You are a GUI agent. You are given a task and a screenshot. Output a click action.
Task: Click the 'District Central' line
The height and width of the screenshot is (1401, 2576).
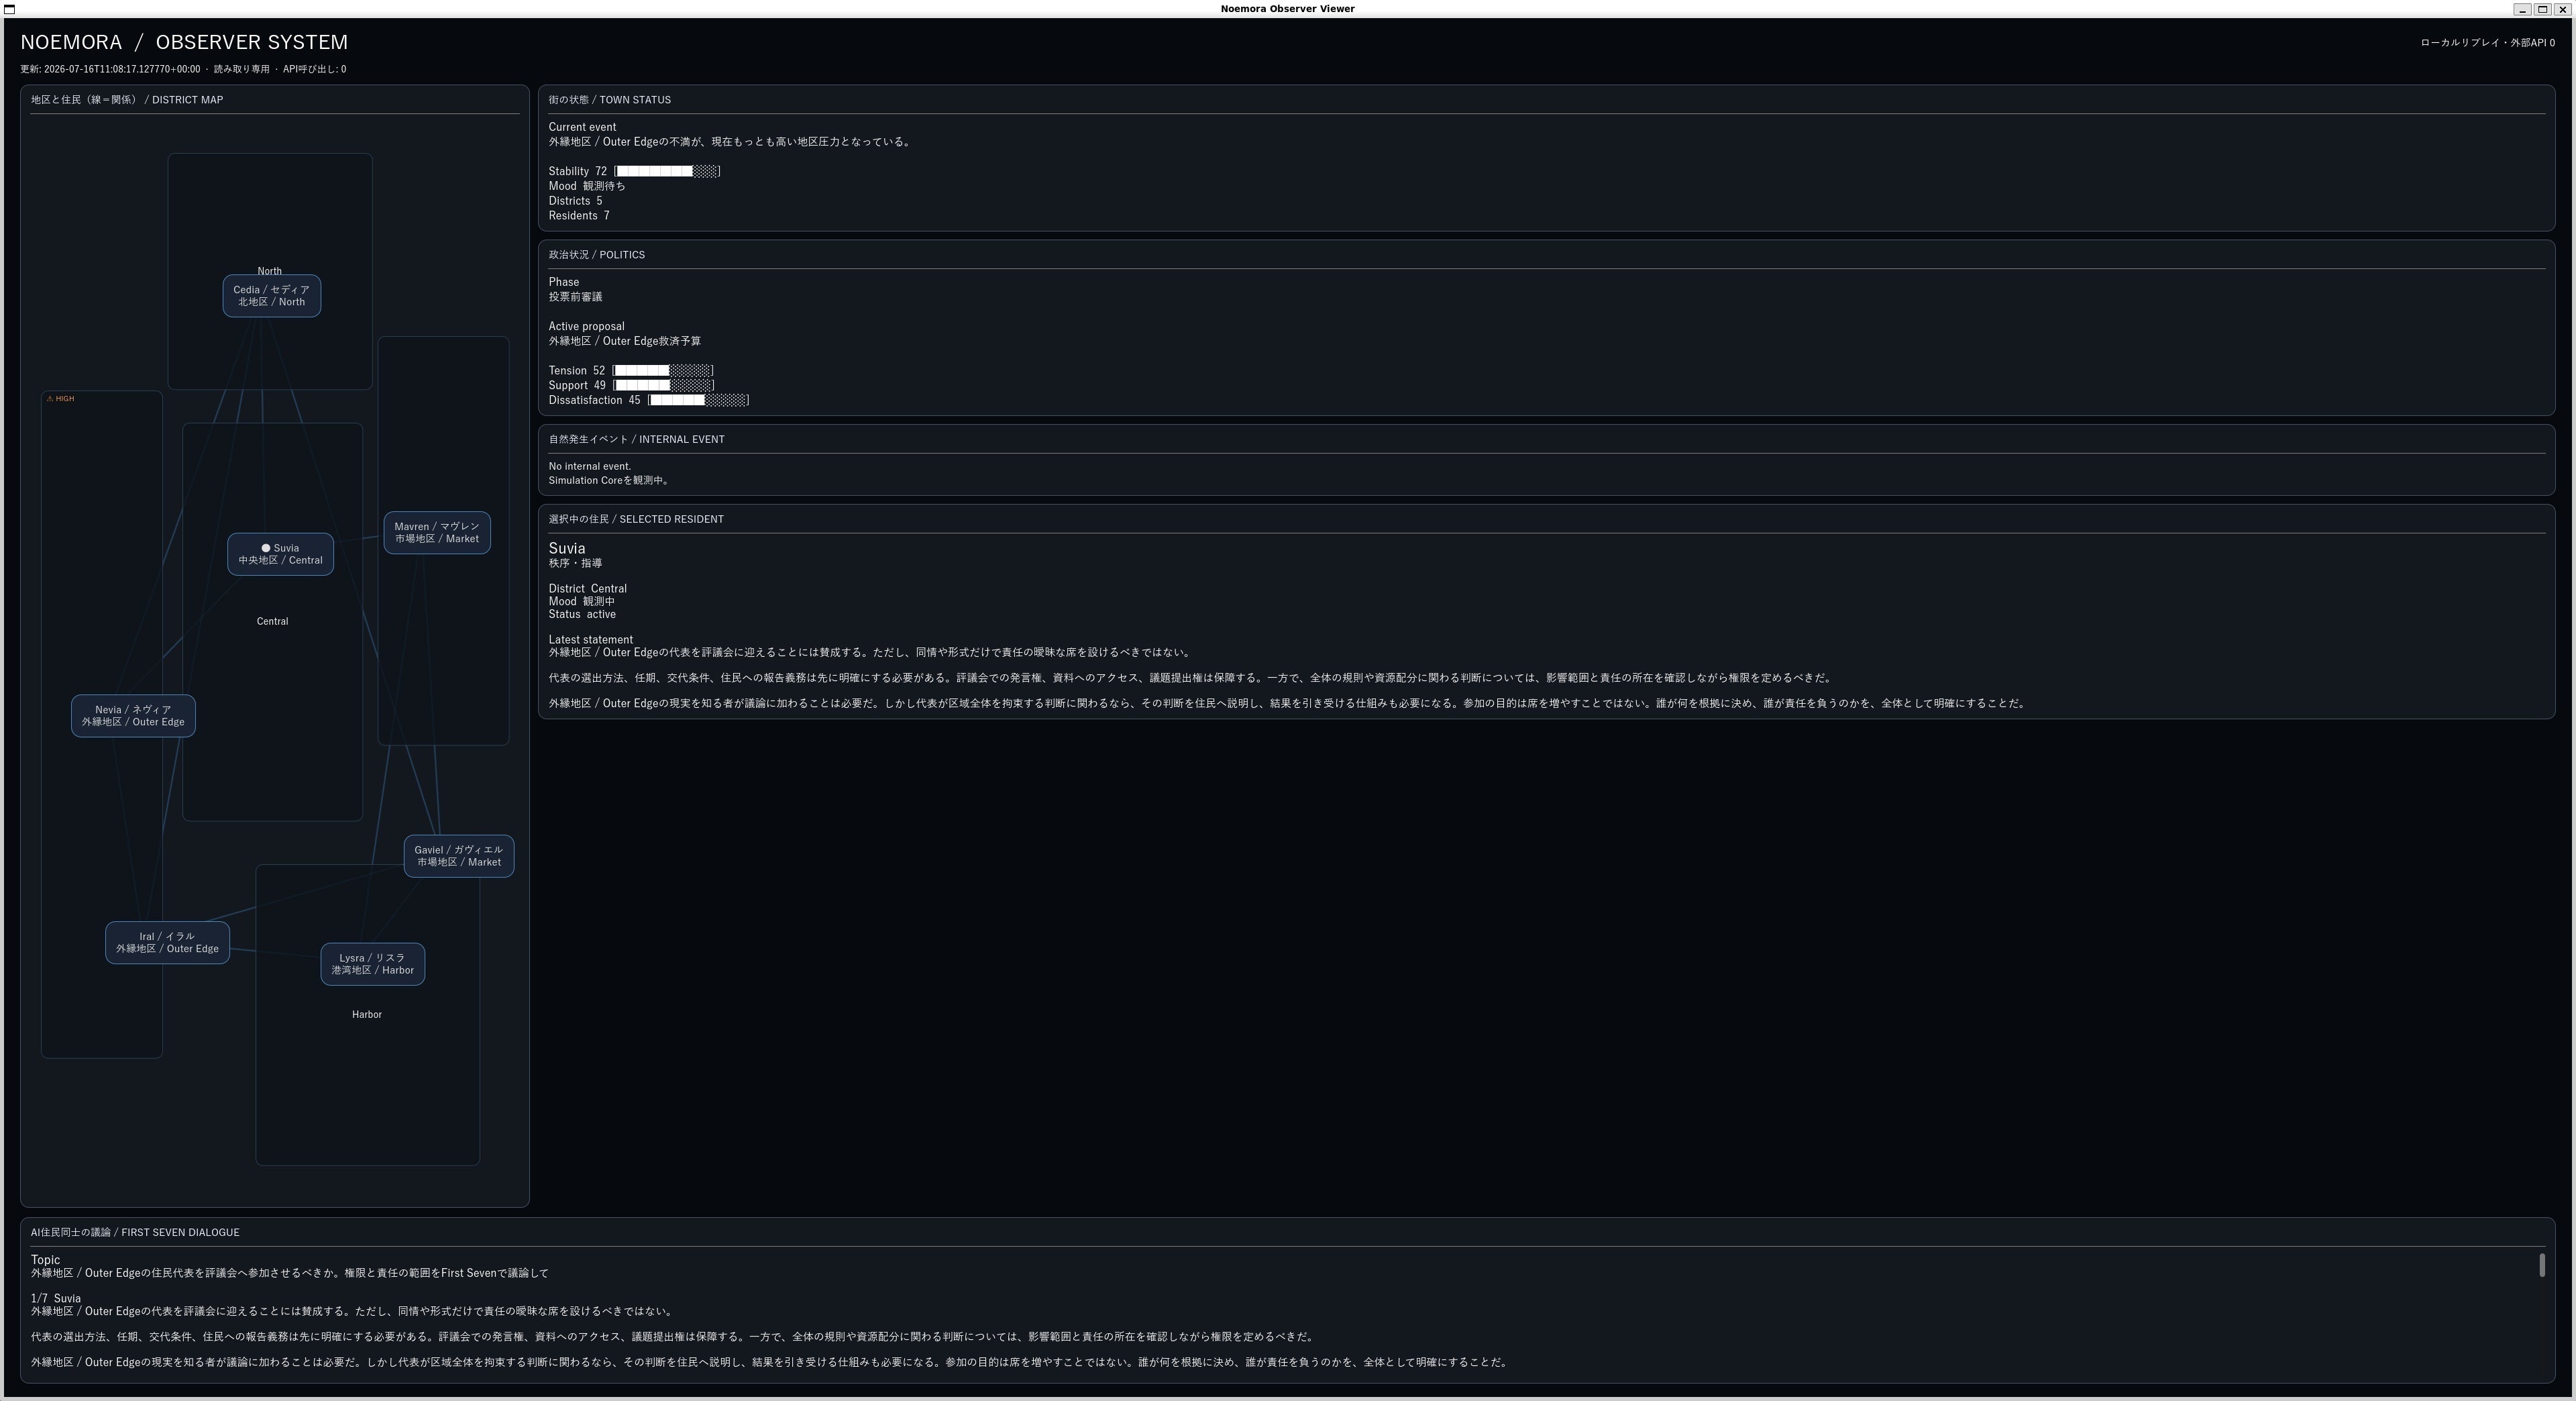[x=588, y=589]
